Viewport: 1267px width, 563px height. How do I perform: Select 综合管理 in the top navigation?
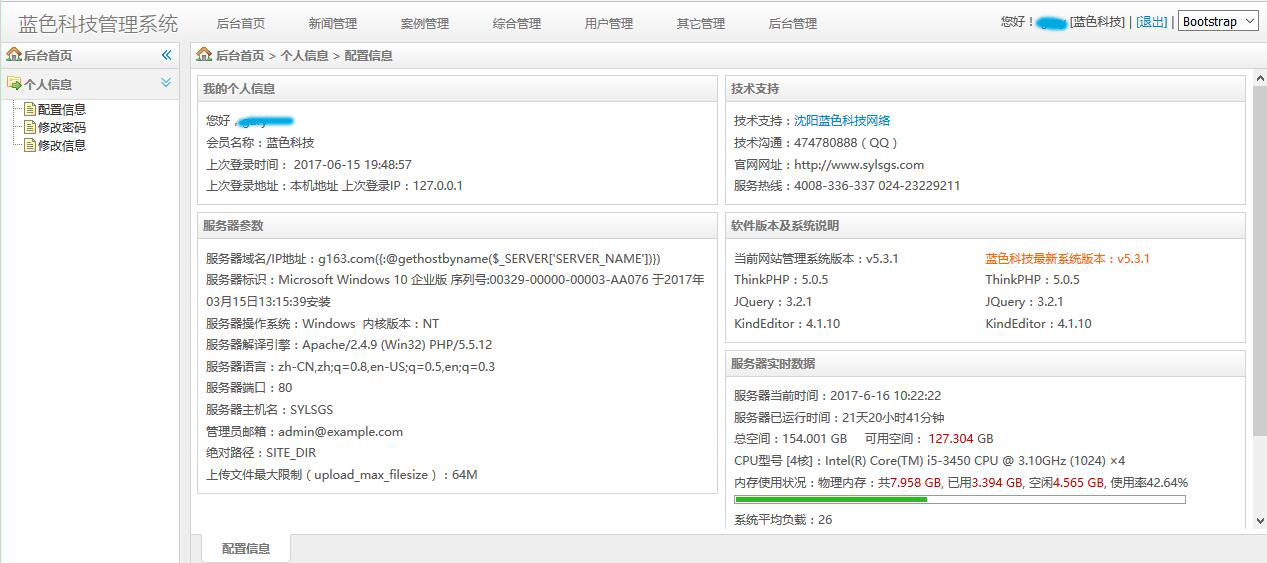click(x=516, y=23)
